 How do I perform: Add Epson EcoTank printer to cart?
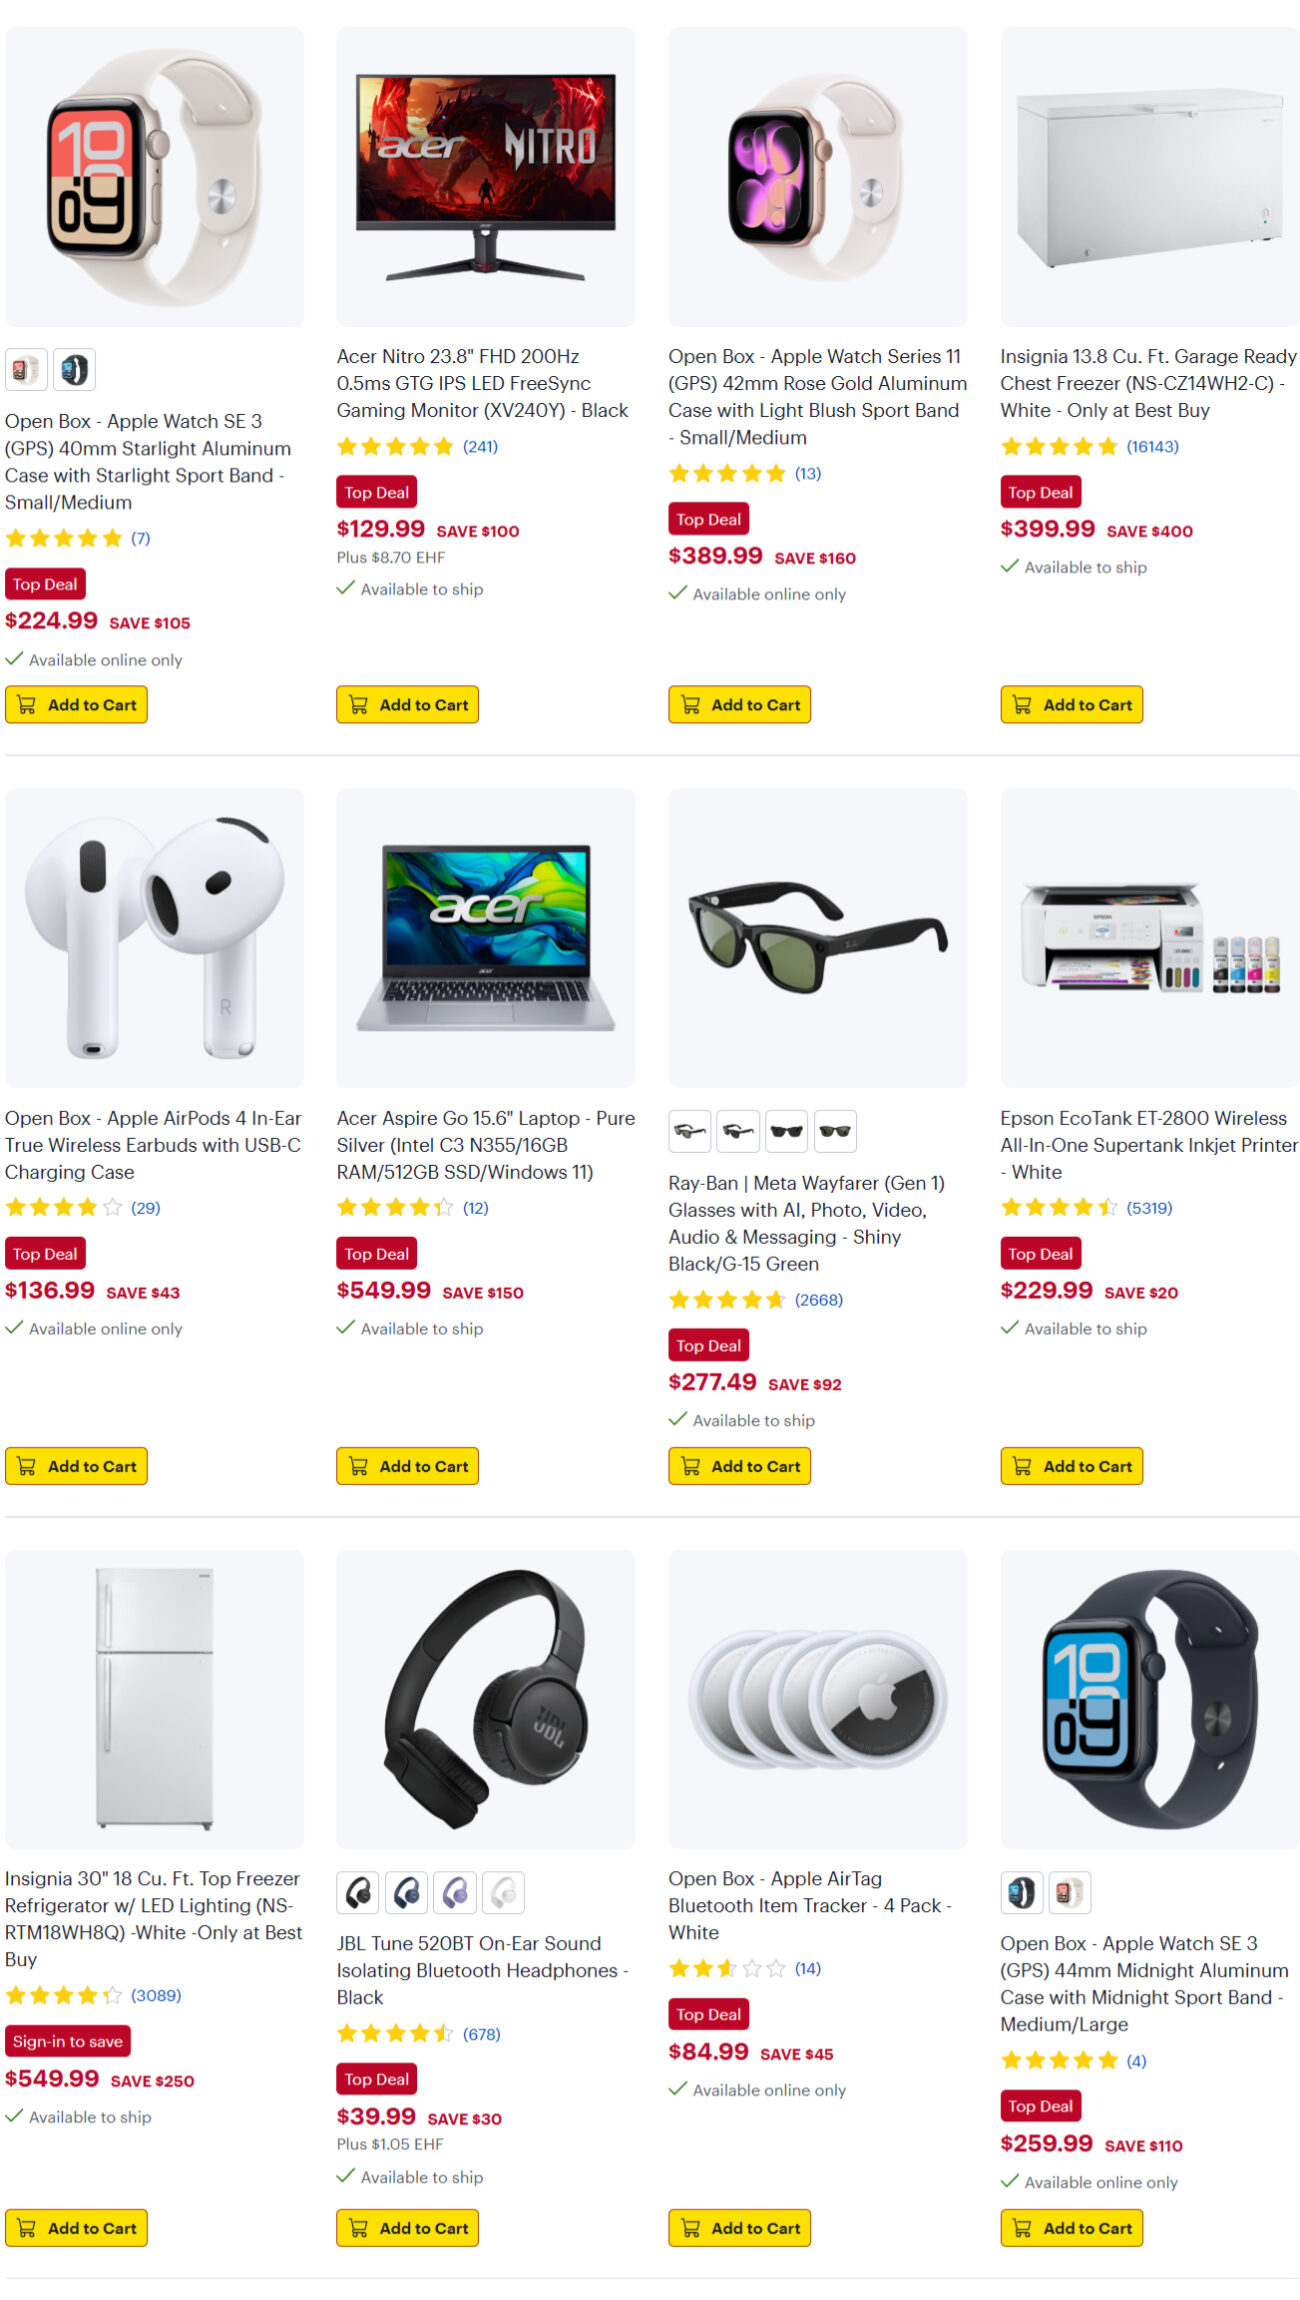click(x=1071, y=1466)
